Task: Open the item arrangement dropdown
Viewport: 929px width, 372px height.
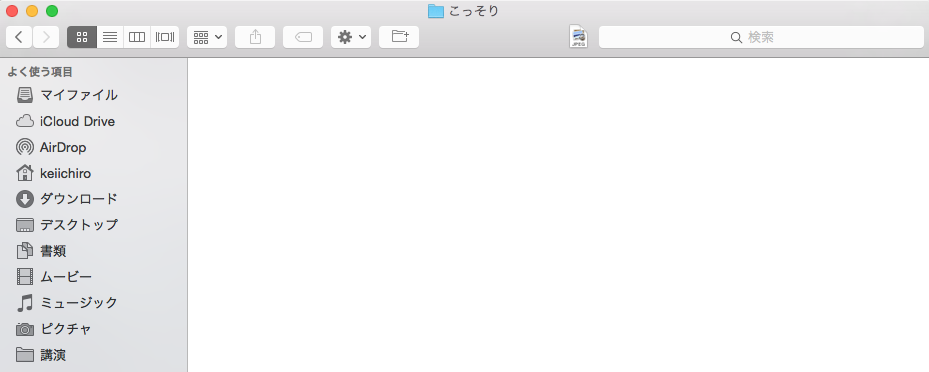Action: click(207, 37)
